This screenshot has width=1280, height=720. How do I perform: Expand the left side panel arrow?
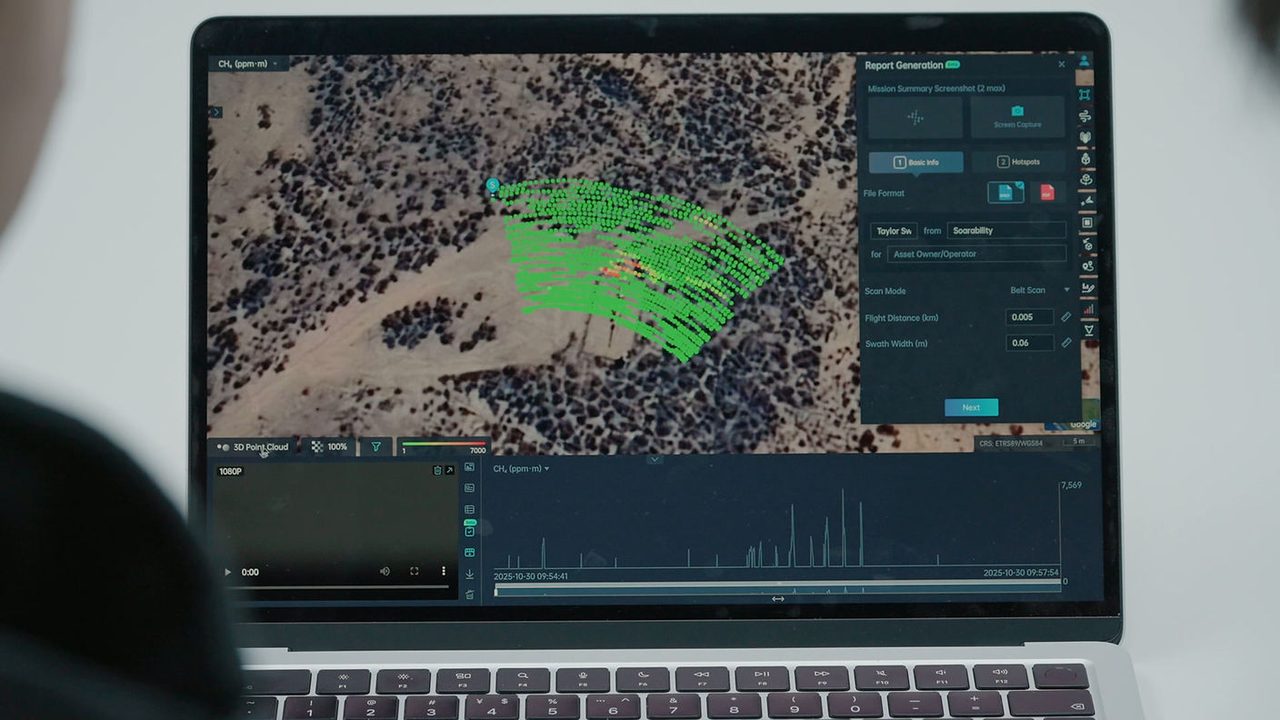pyautogui.click(x=215, y=112)
